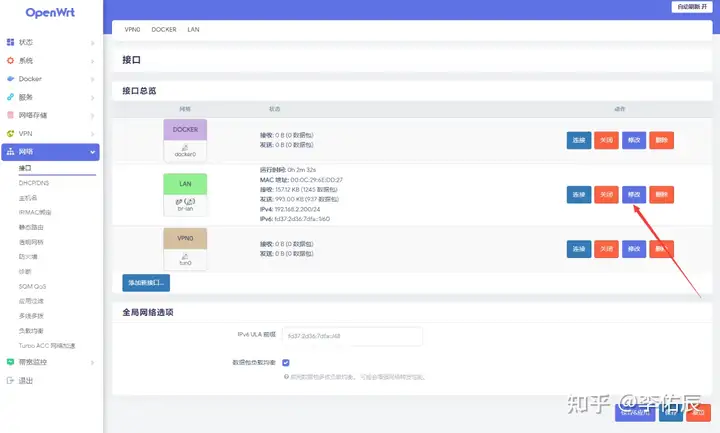The image size is (720, 433).
Task: Open the 应用过滤 submenu item
Action: [31, 301]
